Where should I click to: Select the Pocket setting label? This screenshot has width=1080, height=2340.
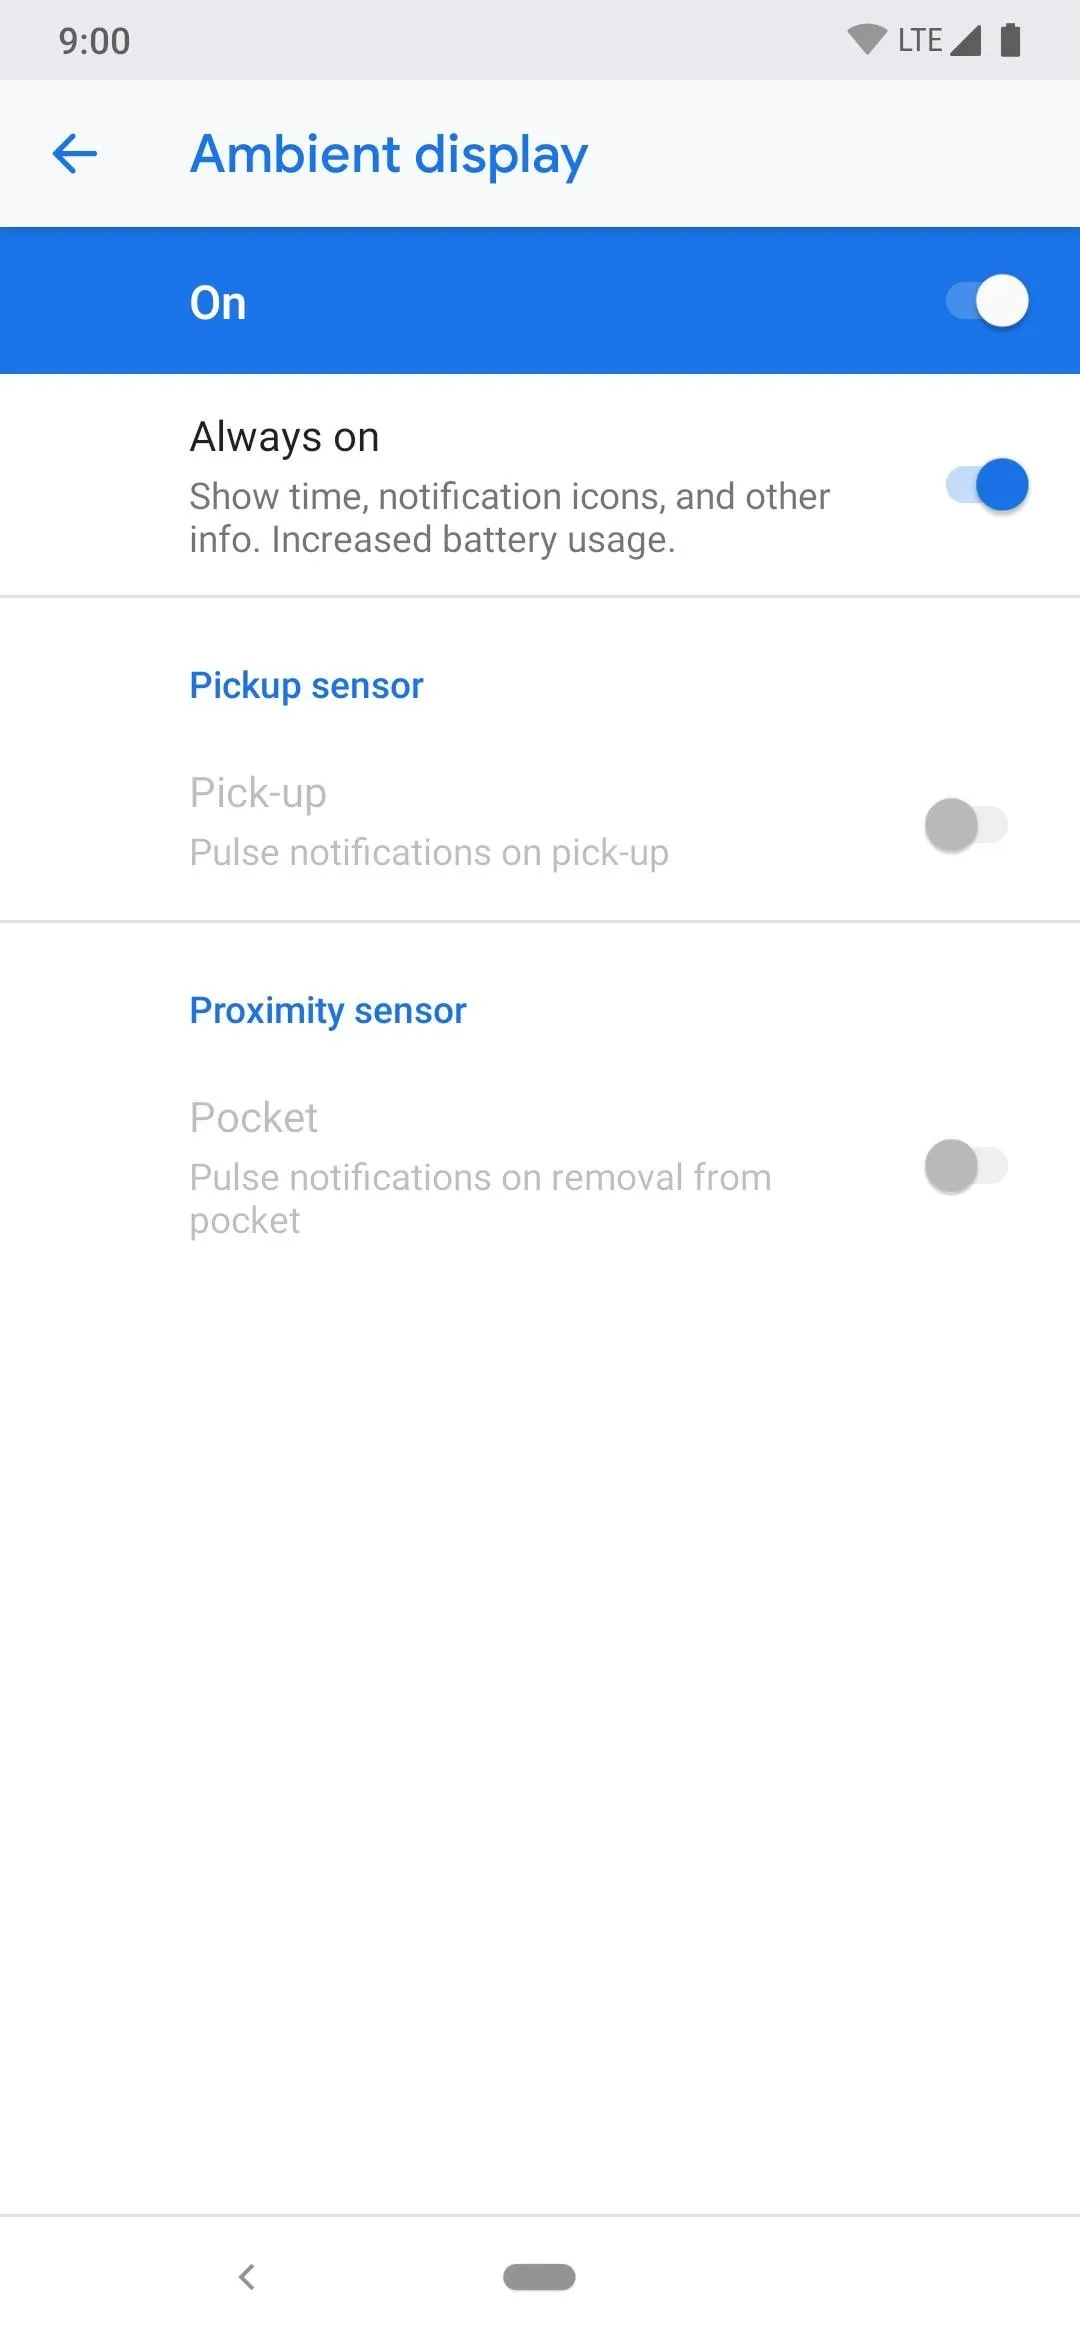(x=254, y=1118)
